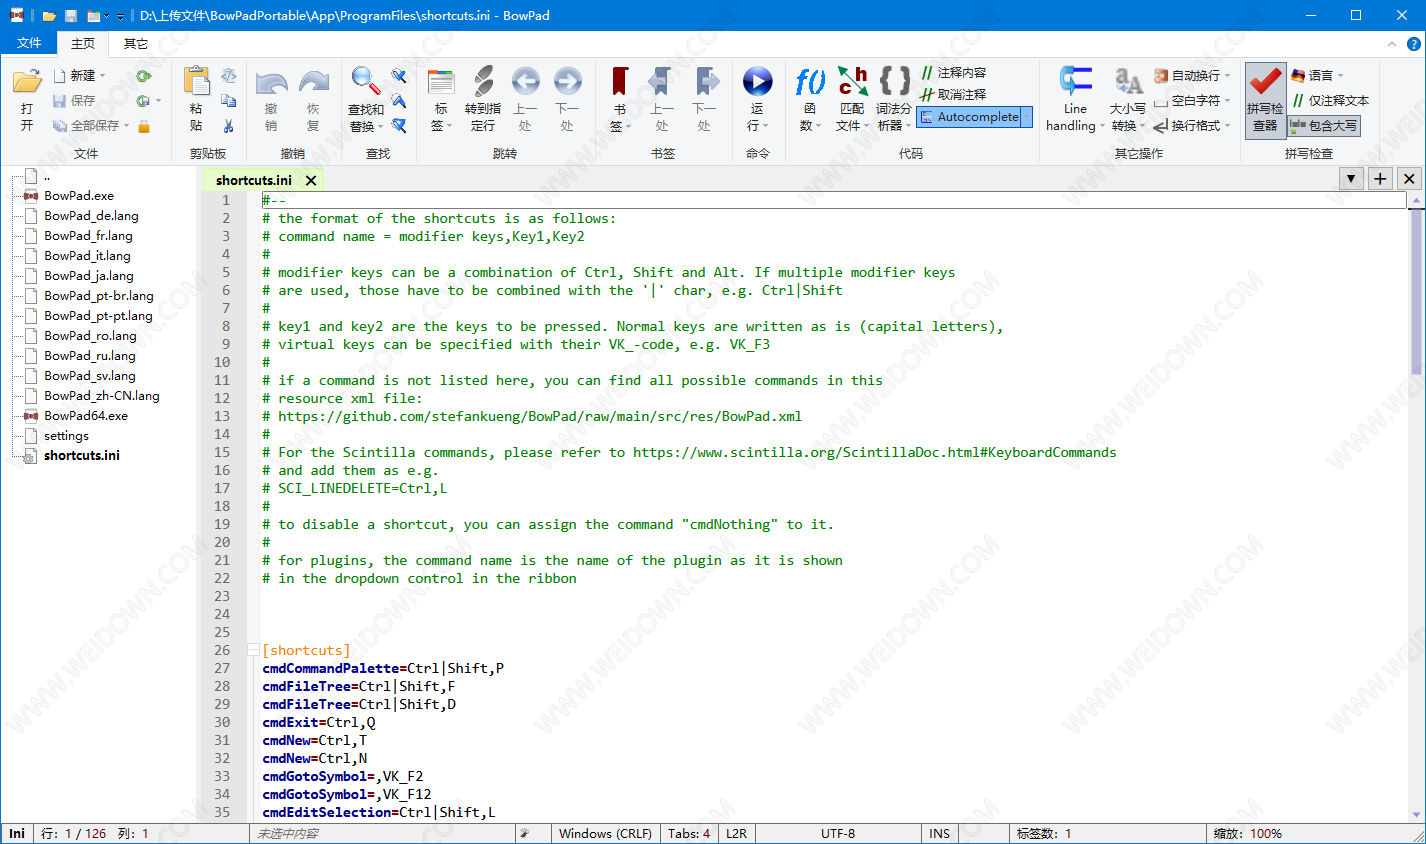Click the previous bookmark icon in 书签
This screenshot has height=844, width=1426.
click(x=661, y=81)
